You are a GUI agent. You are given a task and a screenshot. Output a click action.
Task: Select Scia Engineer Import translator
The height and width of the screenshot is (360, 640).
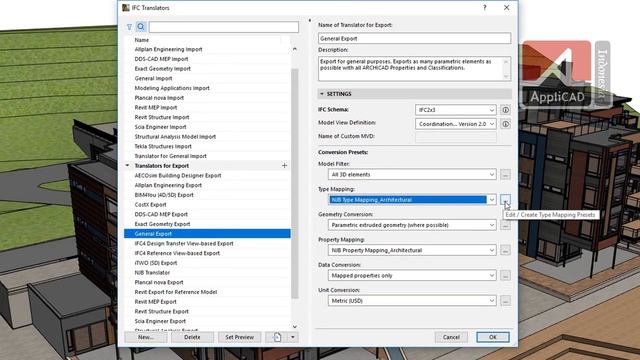207,127
